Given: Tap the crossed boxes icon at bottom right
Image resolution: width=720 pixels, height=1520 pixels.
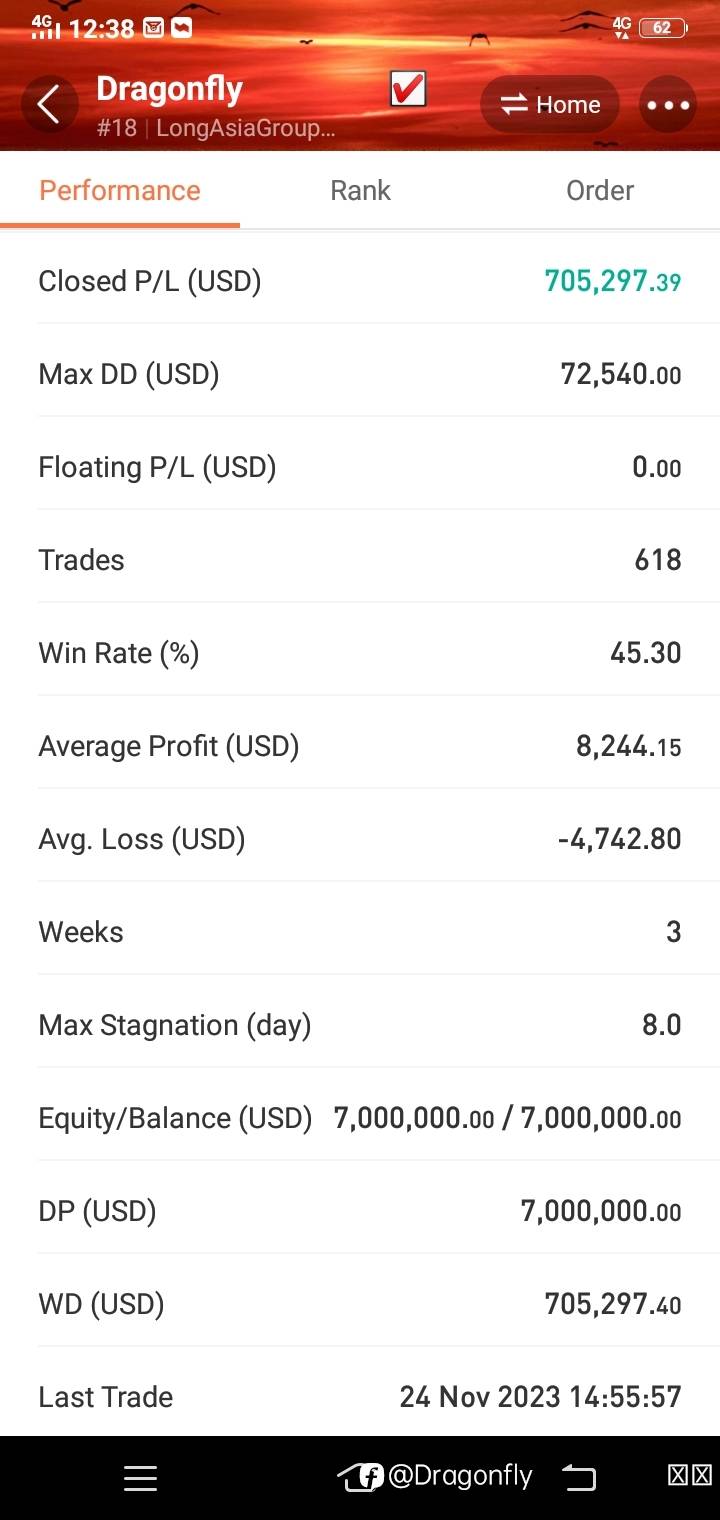Looking at the screenshot, I should [690, 1476].
